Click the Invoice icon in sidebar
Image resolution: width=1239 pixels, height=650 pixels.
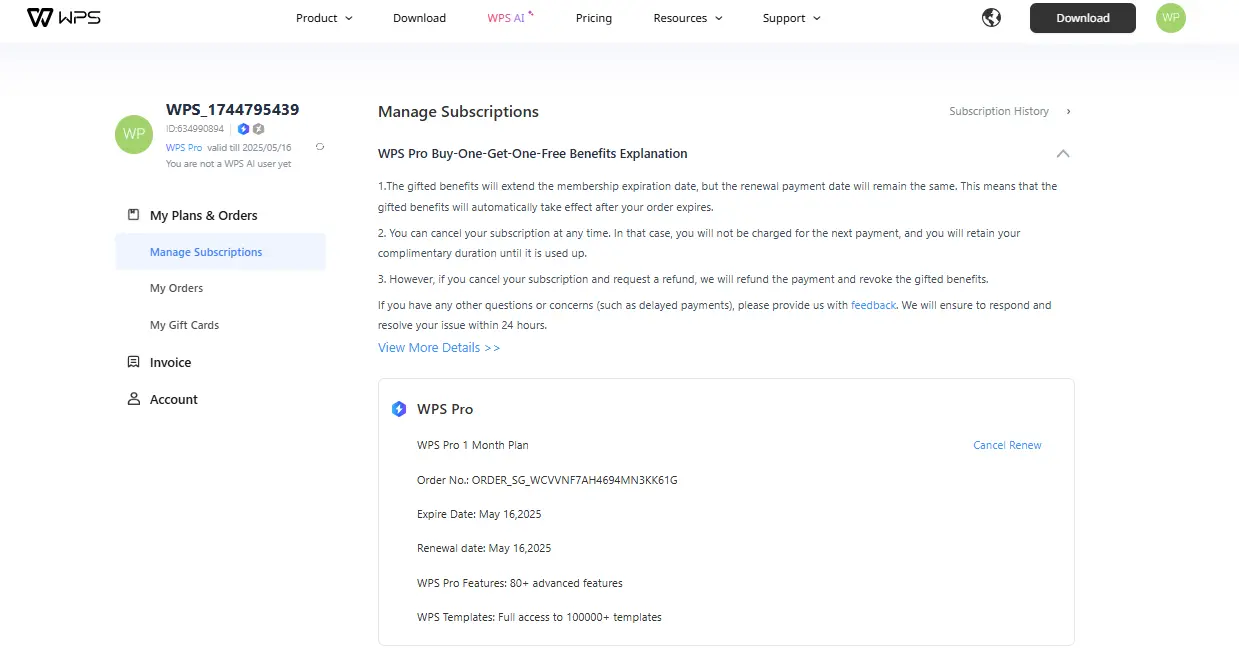tap(133, 362)
